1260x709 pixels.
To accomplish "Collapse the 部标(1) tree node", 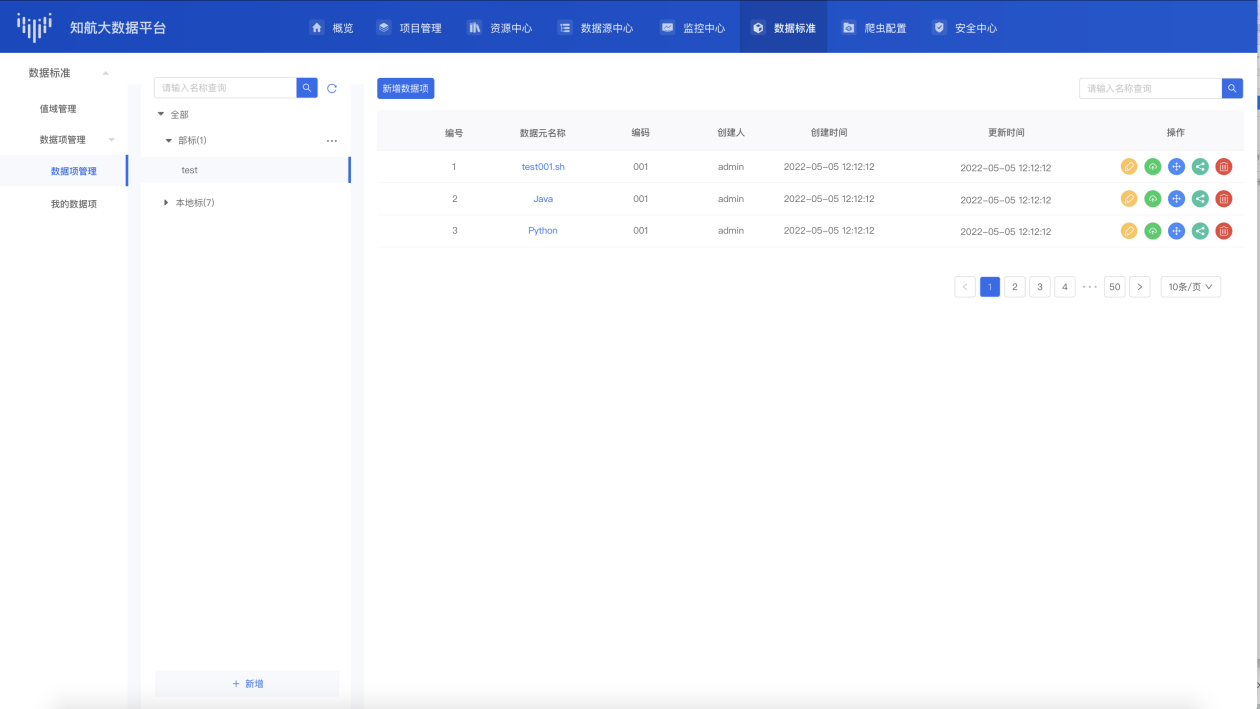I will tap(169, 141).
